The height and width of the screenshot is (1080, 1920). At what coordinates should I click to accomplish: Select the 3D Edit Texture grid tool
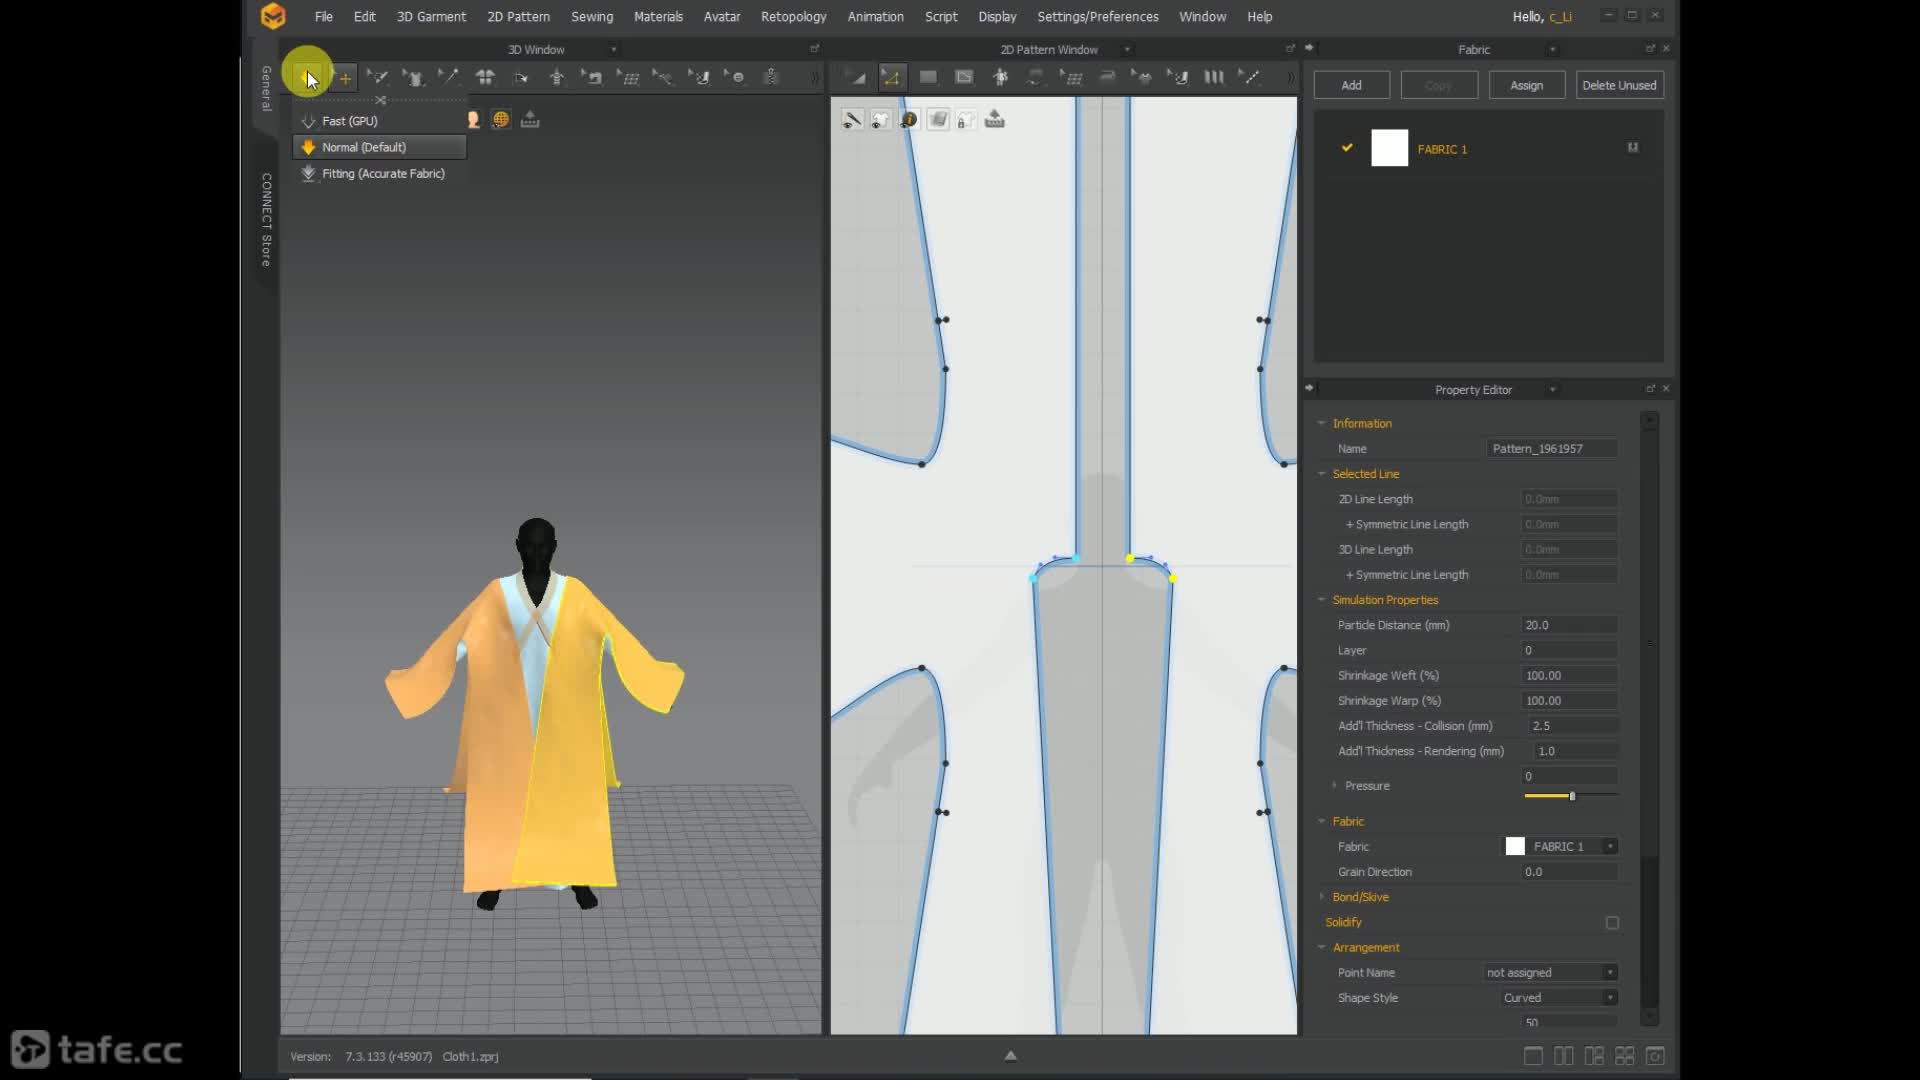point(629,77)
